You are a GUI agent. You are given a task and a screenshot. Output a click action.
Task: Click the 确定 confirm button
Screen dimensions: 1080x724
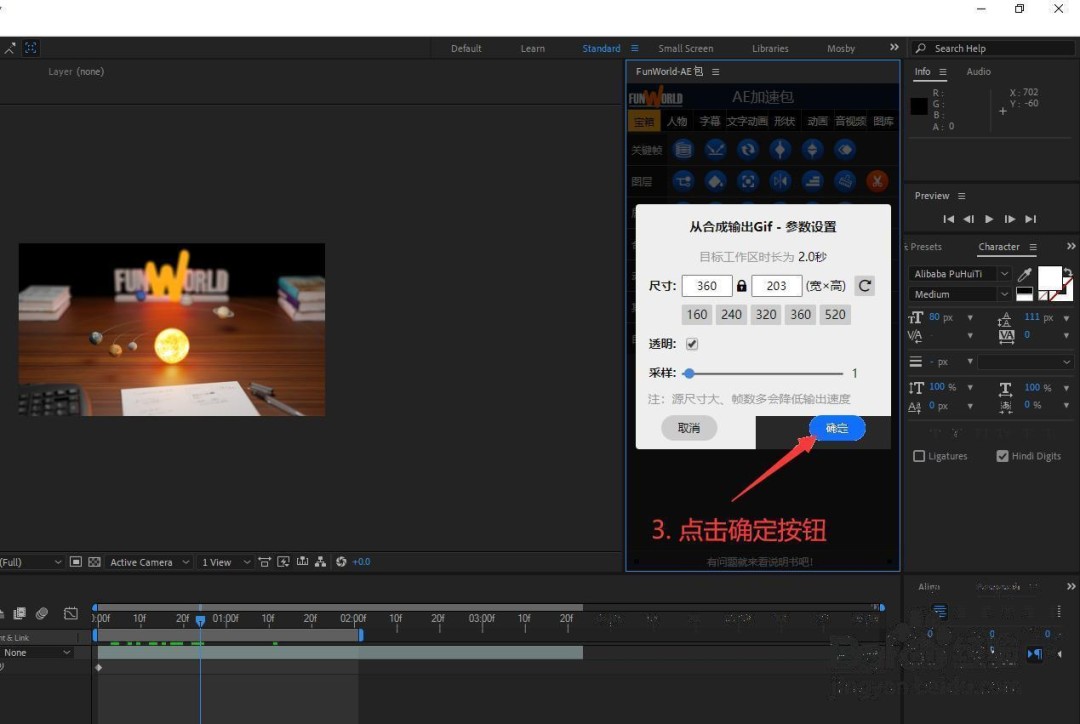[836, 428]
